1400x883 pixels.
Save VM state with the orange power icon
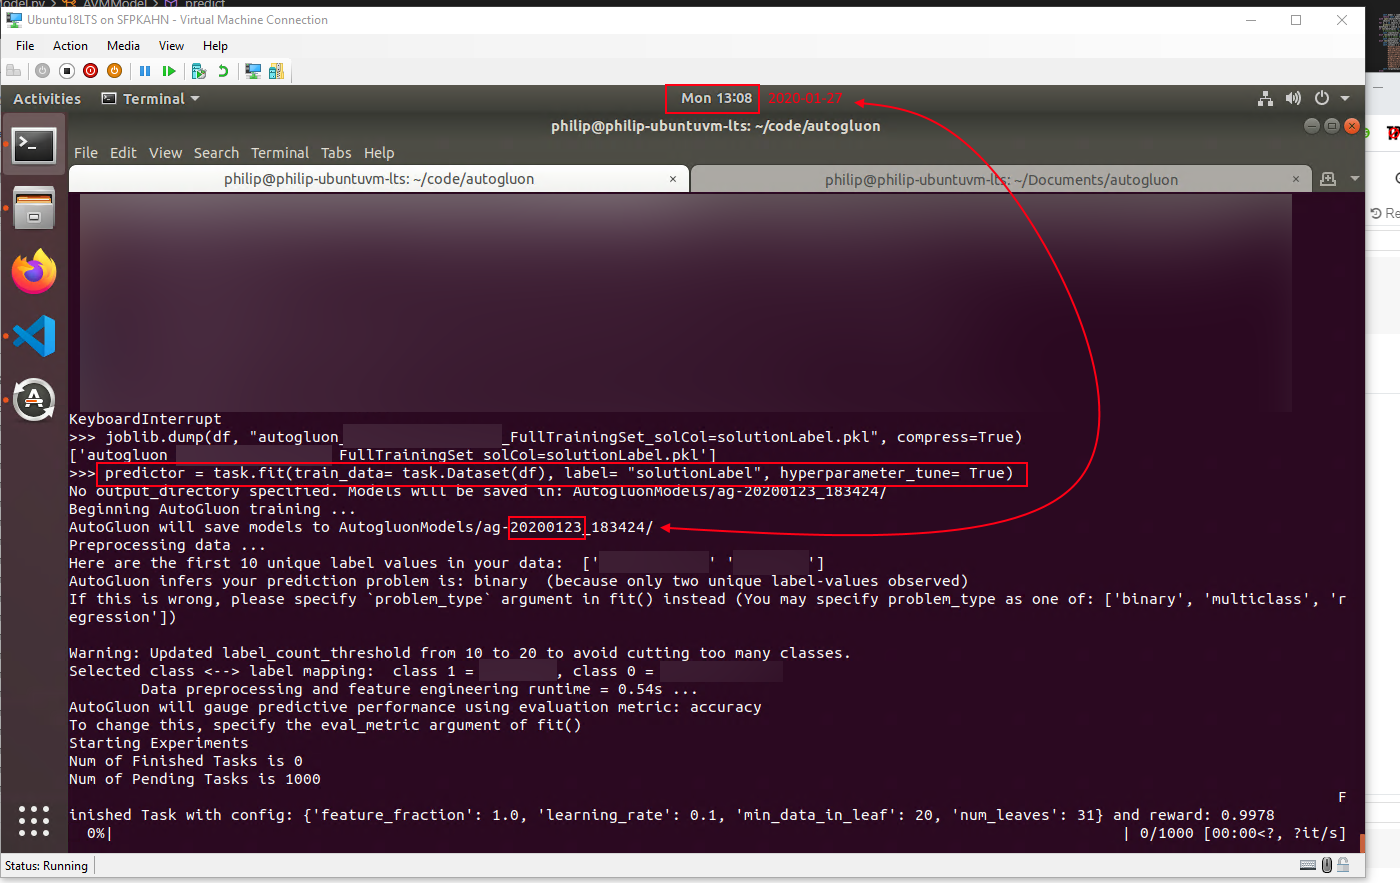tap(114, 71)
